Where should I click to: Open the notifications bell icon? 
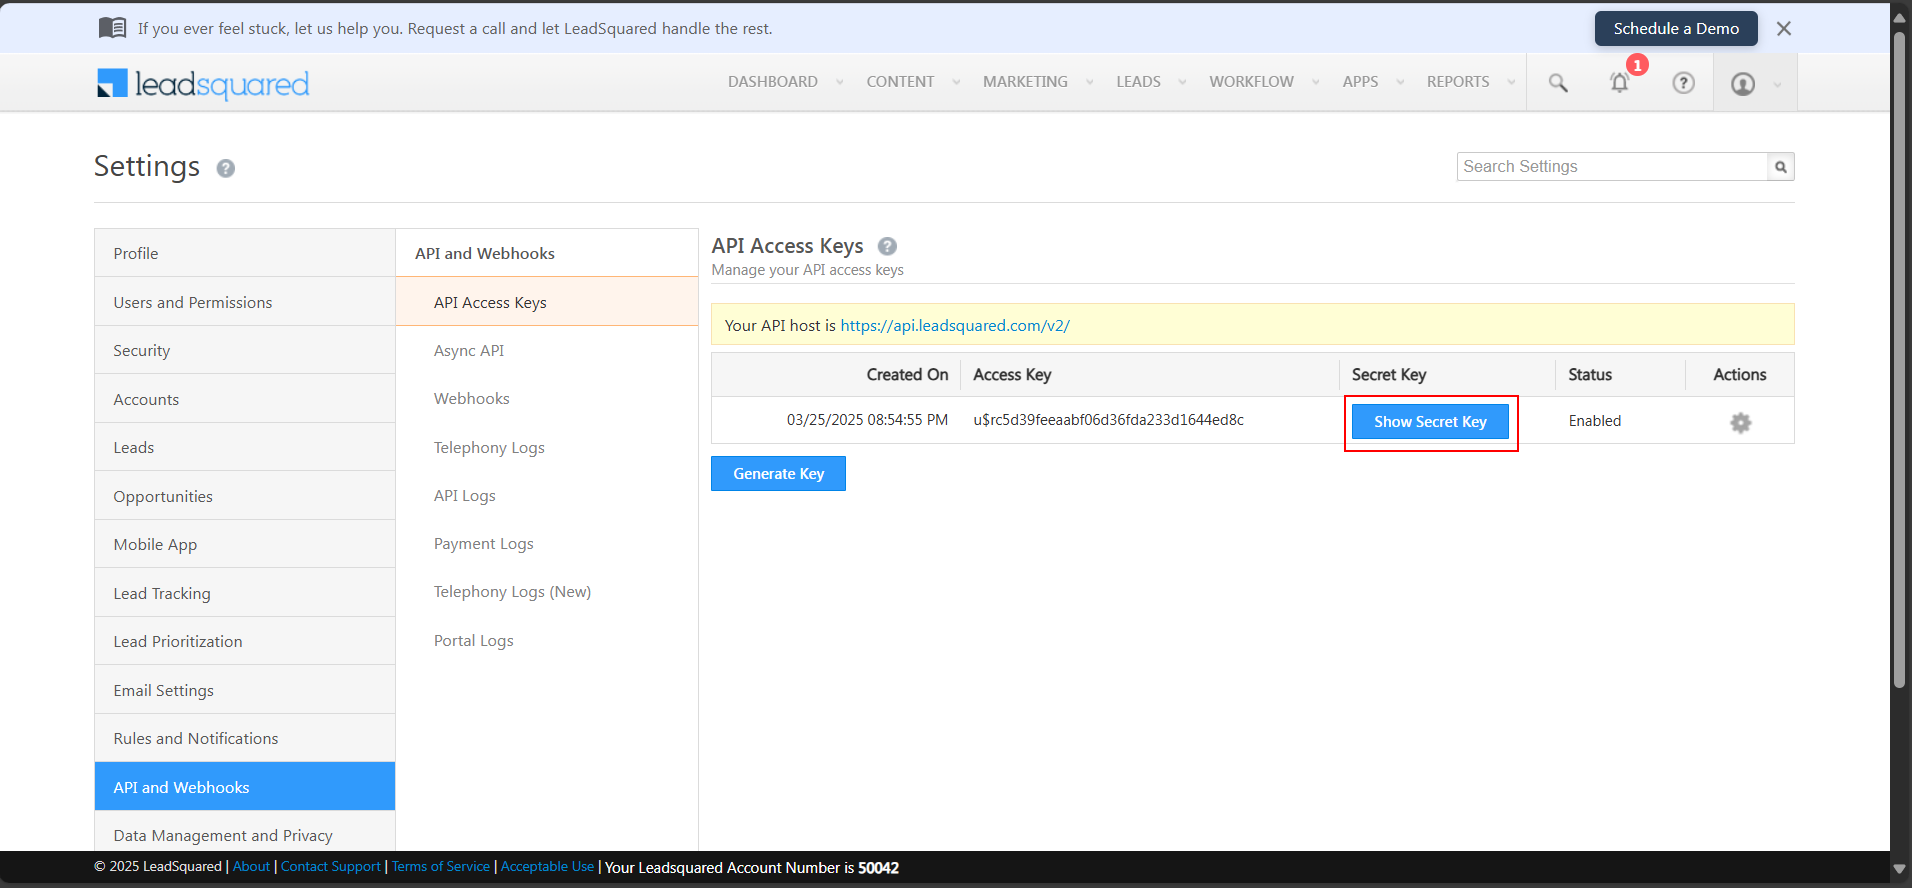tap(1620, 83)
